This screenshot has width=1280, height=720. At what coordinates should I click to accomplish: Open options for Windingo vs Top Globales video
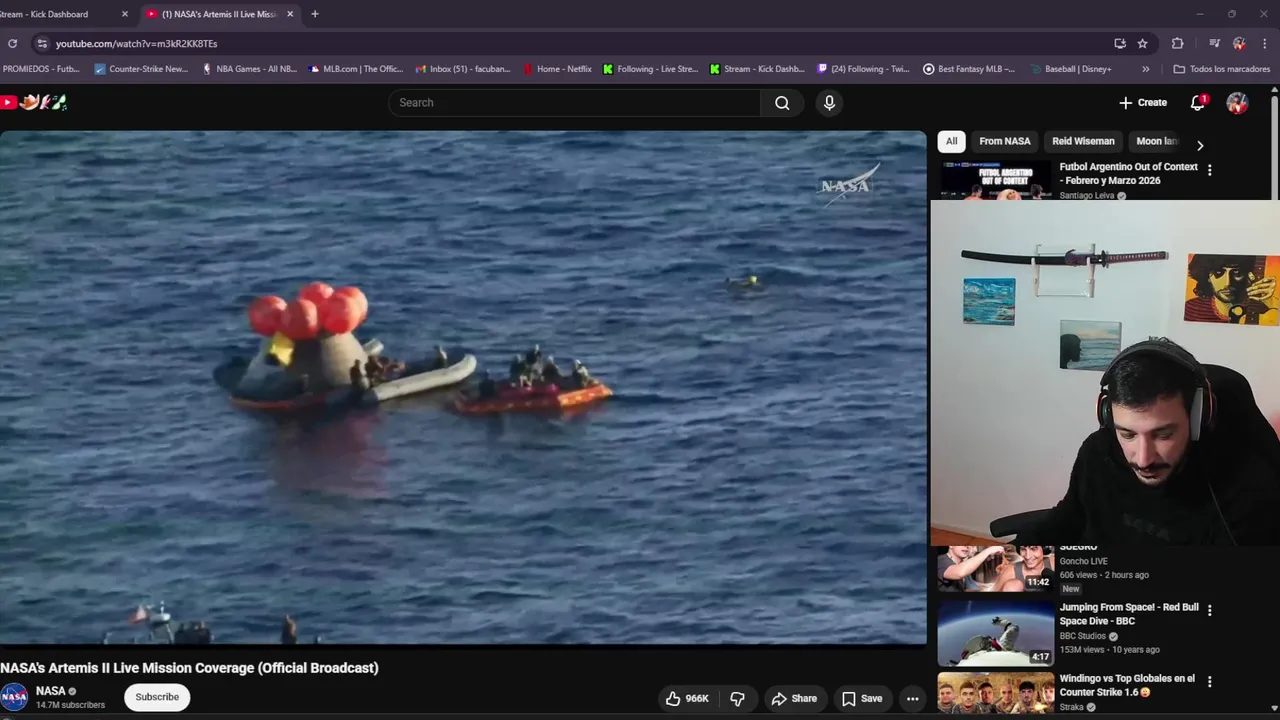(1209, 681)
